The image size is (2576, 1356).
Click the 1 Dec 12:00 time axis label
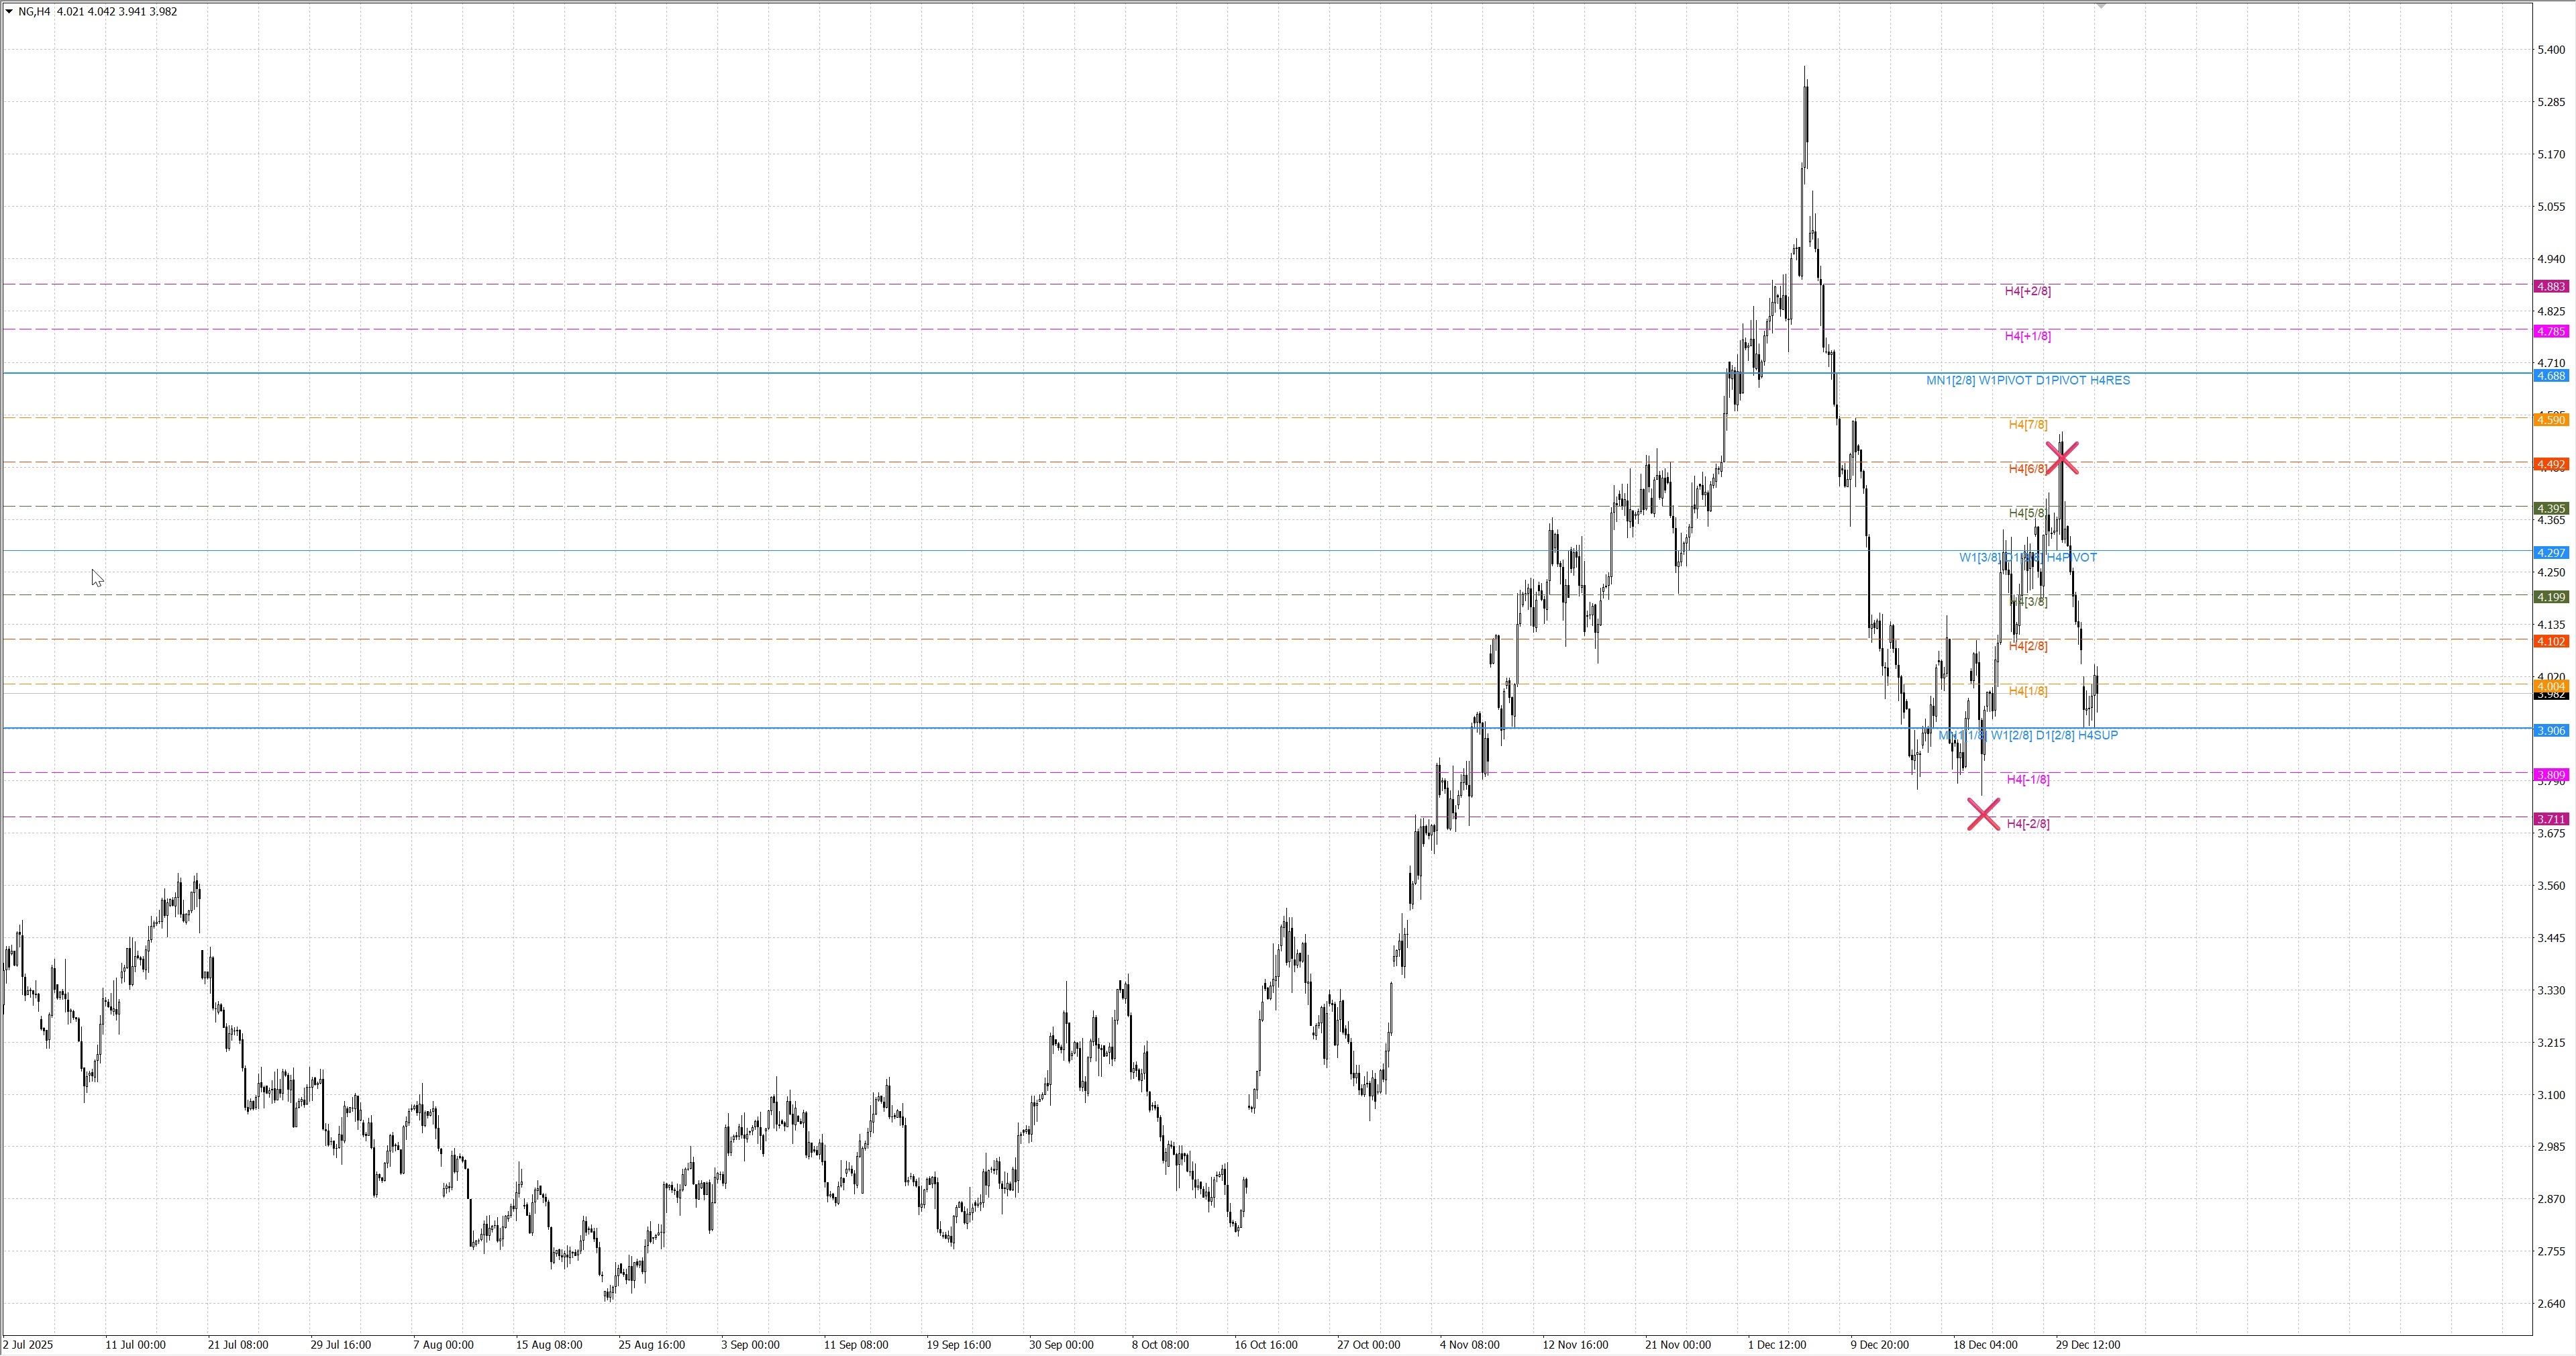(x=1776, y=1345)
